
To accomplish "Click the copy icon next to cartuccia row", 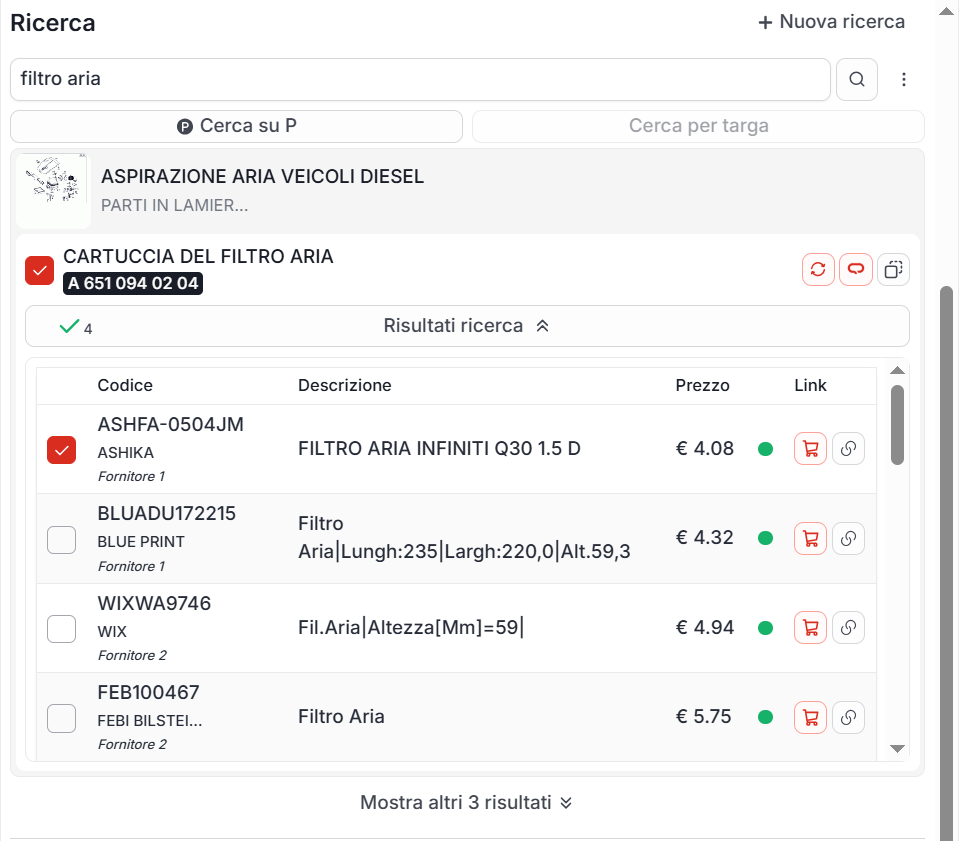I will coord(893,269).
